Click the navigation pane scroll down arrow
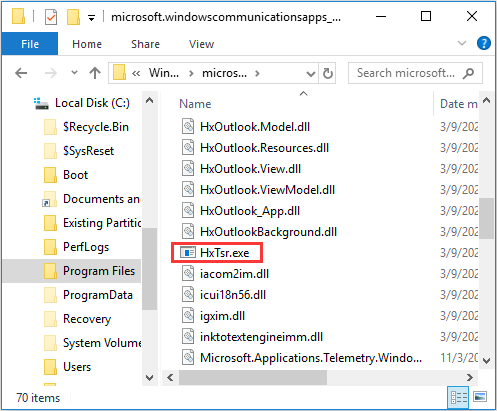Screen dimensions: 497x411 pos(150,378)
